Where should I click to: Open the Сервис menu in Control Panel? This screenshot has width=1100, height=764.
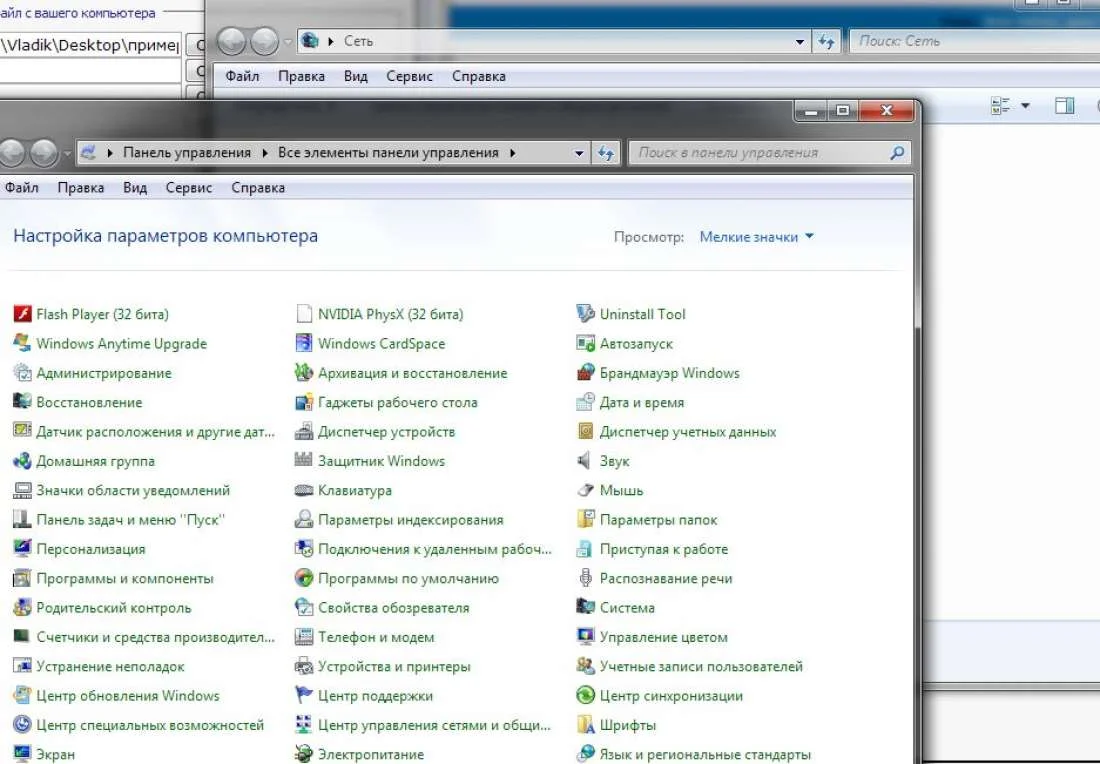(x=189, y=188)
